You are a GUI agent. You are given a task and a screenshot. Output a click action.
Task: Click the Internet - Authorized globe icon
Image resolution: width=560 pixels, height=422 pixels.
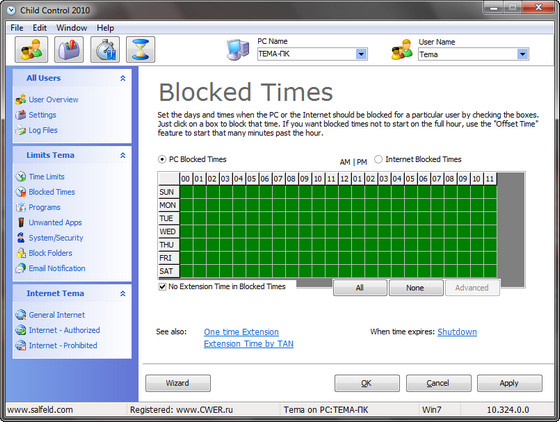coord(21,330)
